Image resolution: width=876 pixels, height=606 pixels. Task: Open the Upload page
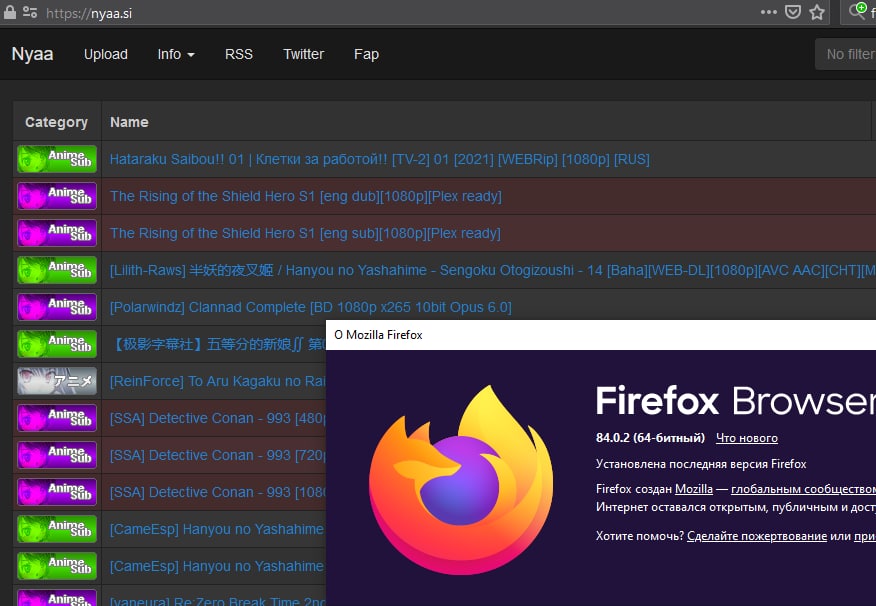(x=106, y=54)
